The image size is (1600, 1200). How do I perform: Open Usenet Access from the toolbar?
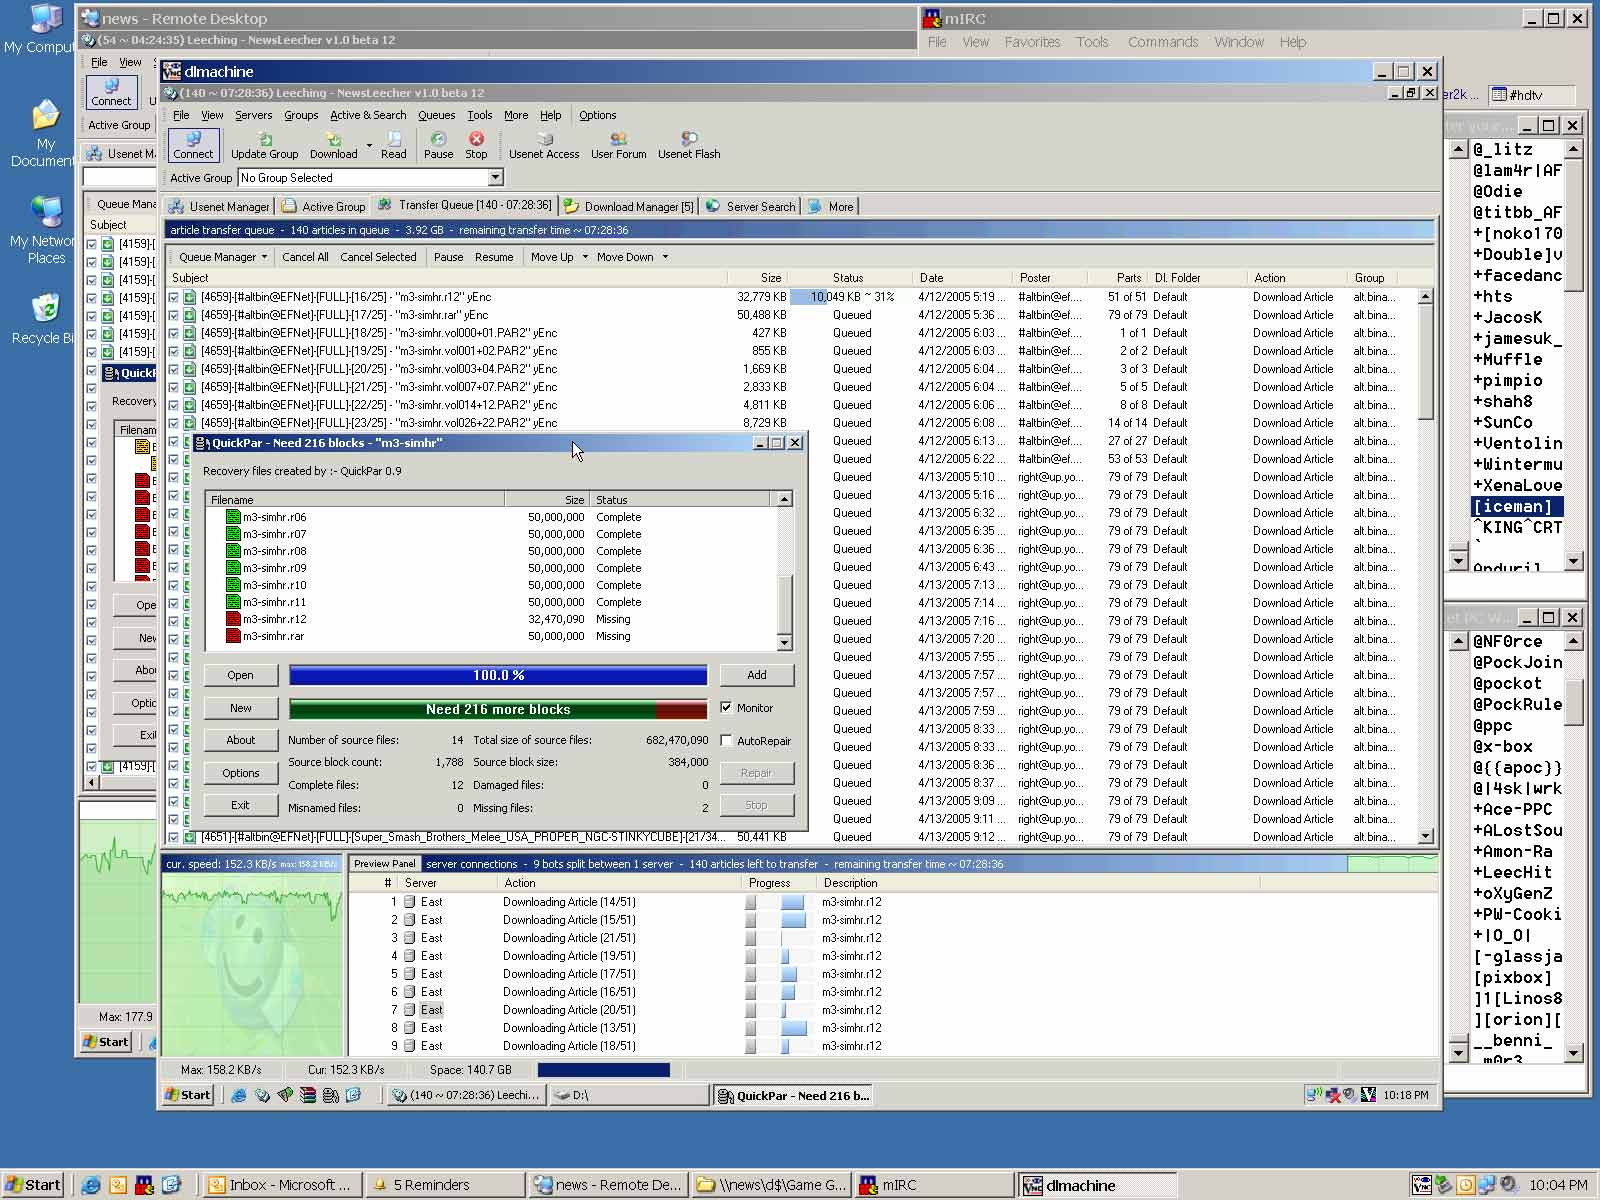(x=543, y=145)
